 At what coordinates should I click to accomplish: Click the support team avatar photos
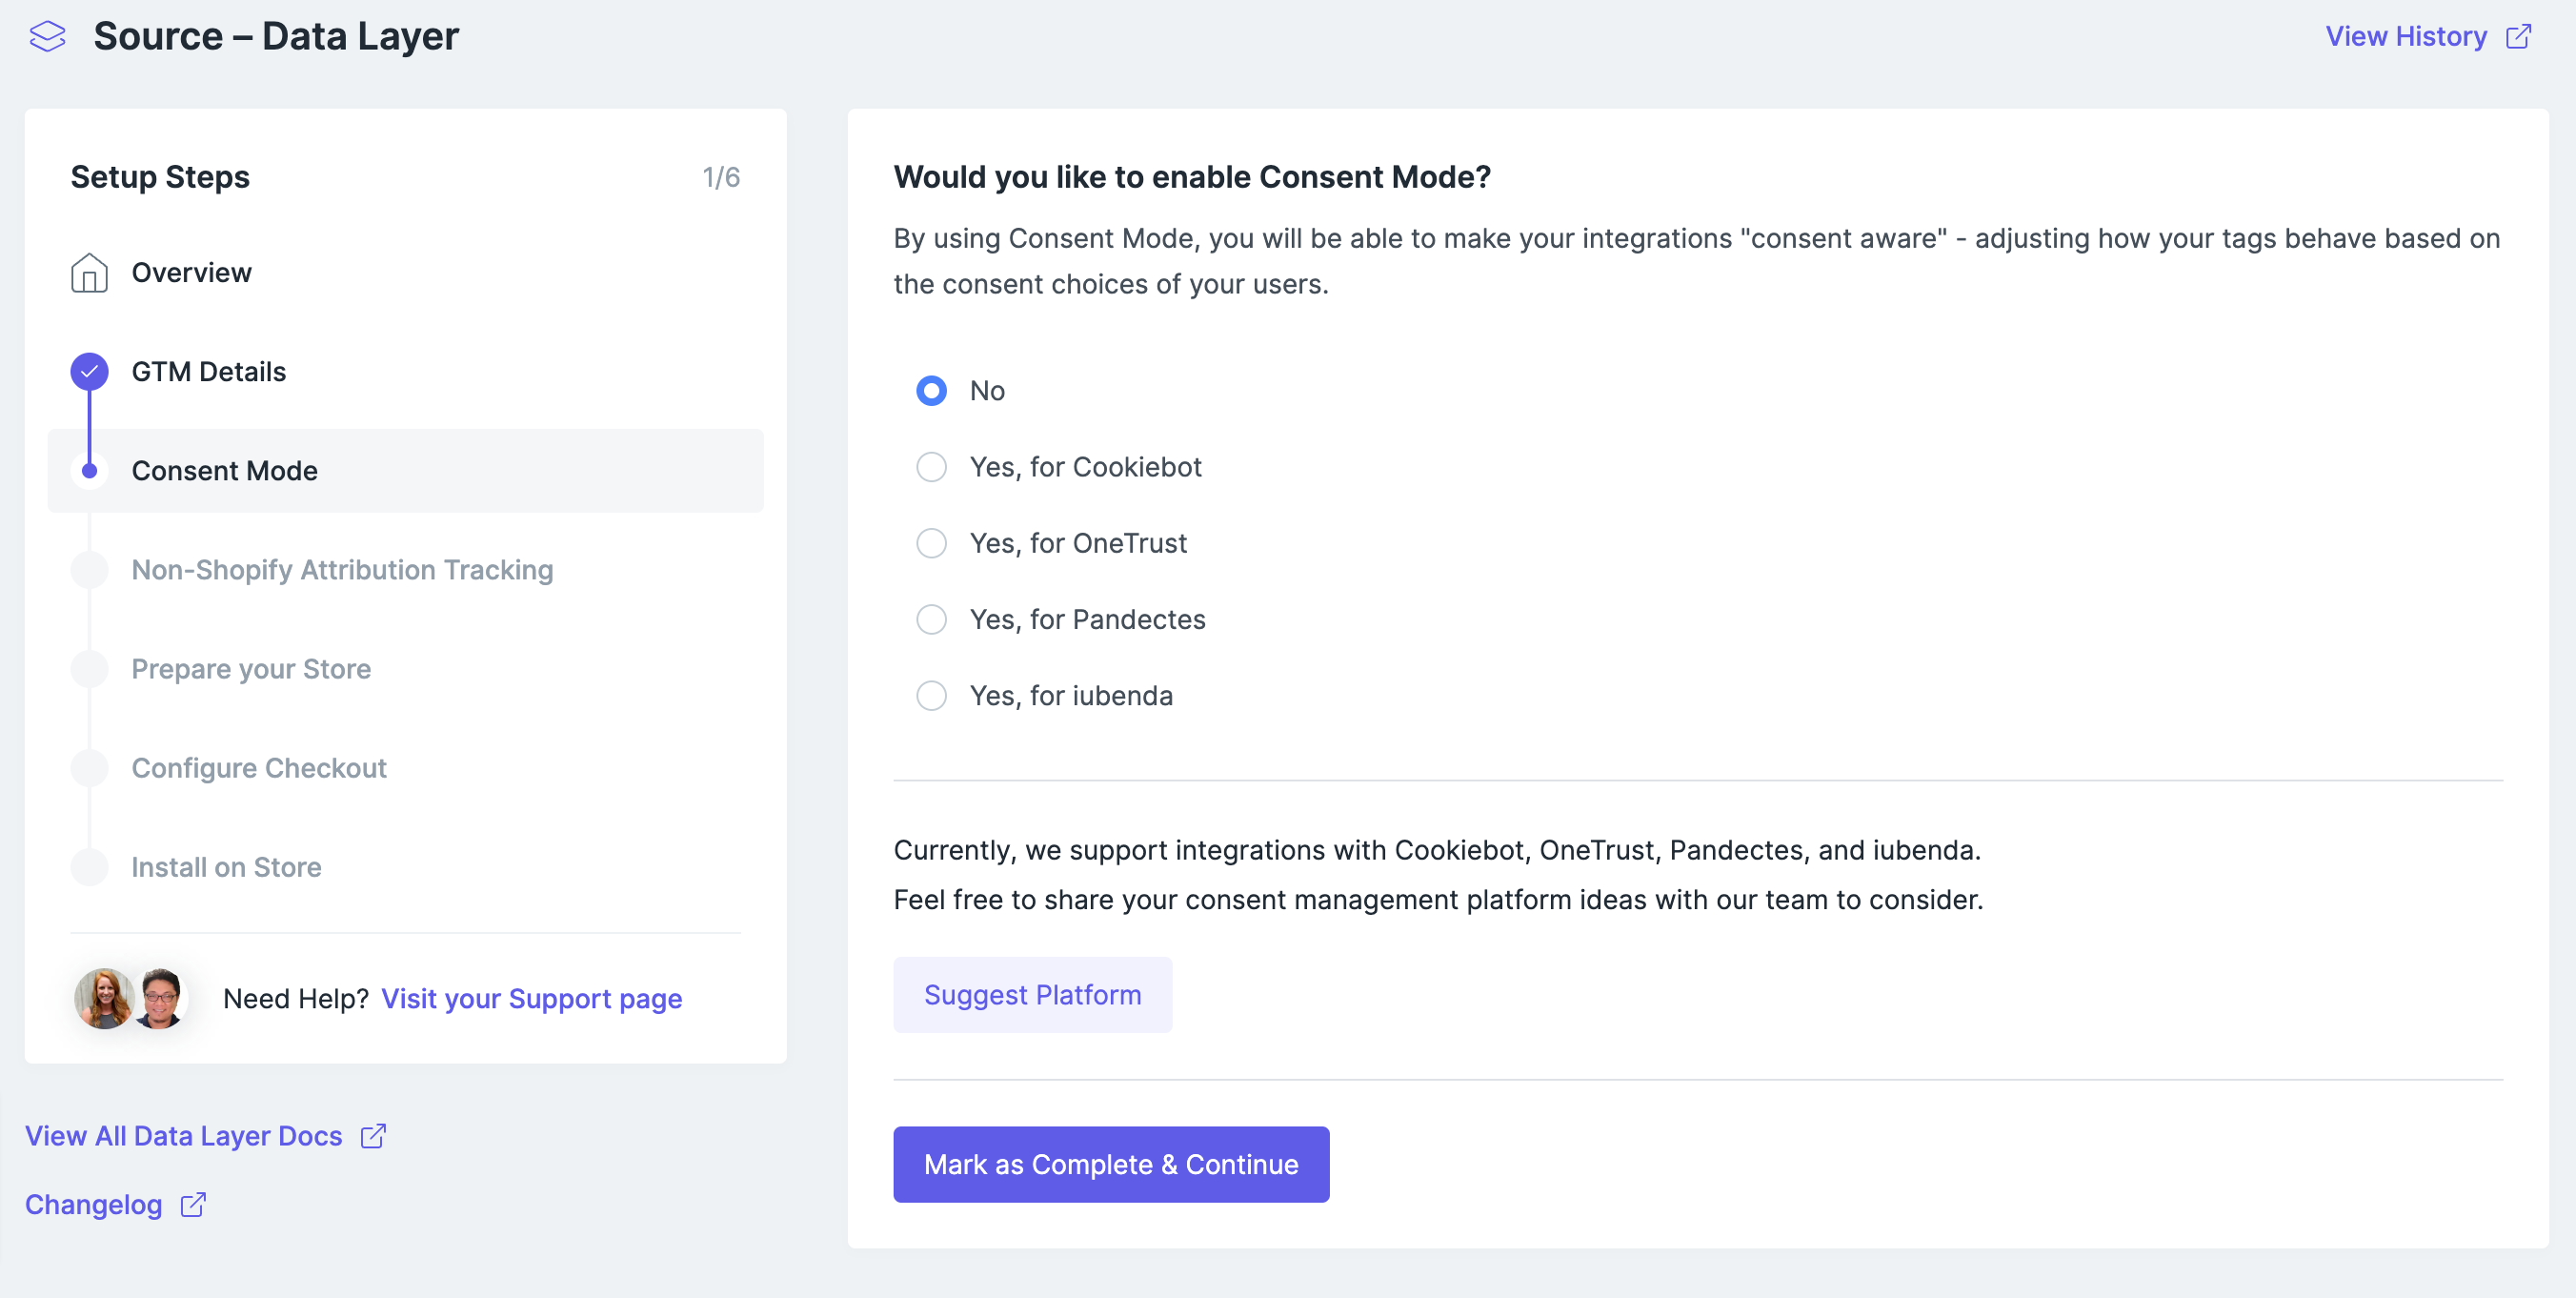click(130, 998)
